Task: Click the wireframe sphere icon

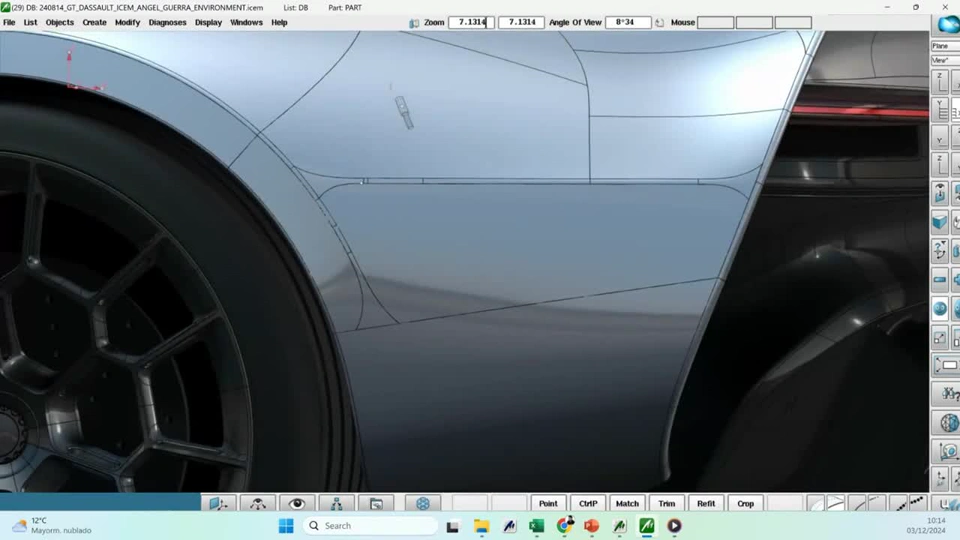Action: tap(946, 423)
